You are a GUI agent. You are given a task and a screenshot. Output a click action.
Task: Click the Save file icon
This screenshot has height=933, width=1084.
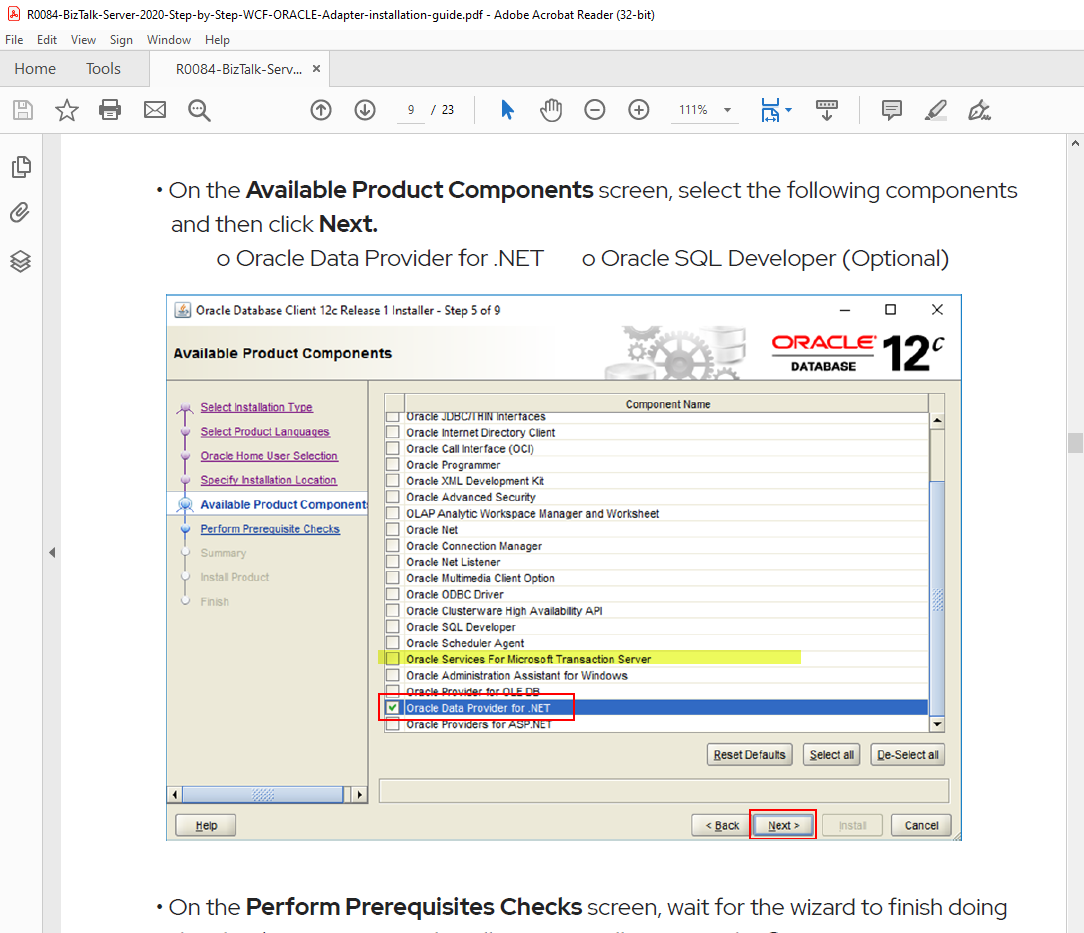[x=23, y=110]
